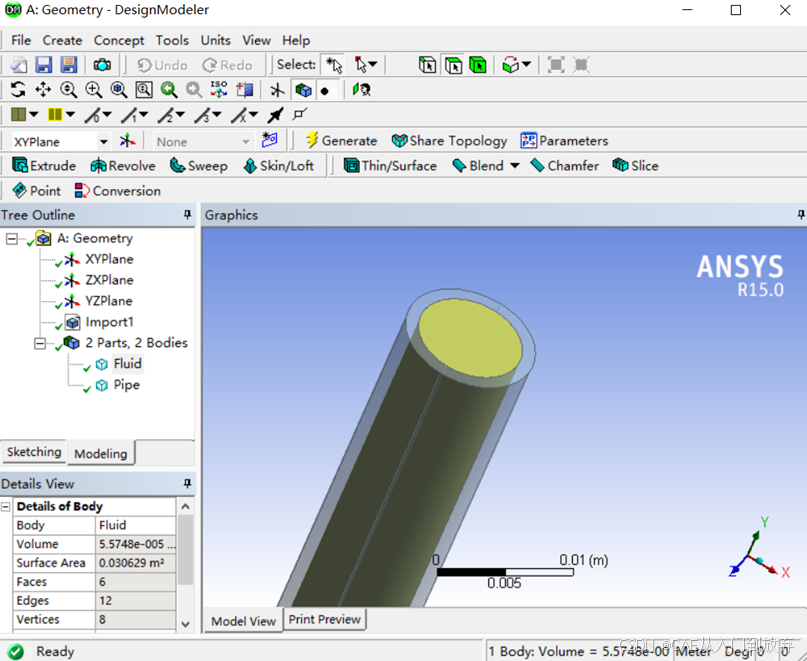Click the Share Topology button
Viewport: 807px width, 661px height.
(x=450, y=141)
